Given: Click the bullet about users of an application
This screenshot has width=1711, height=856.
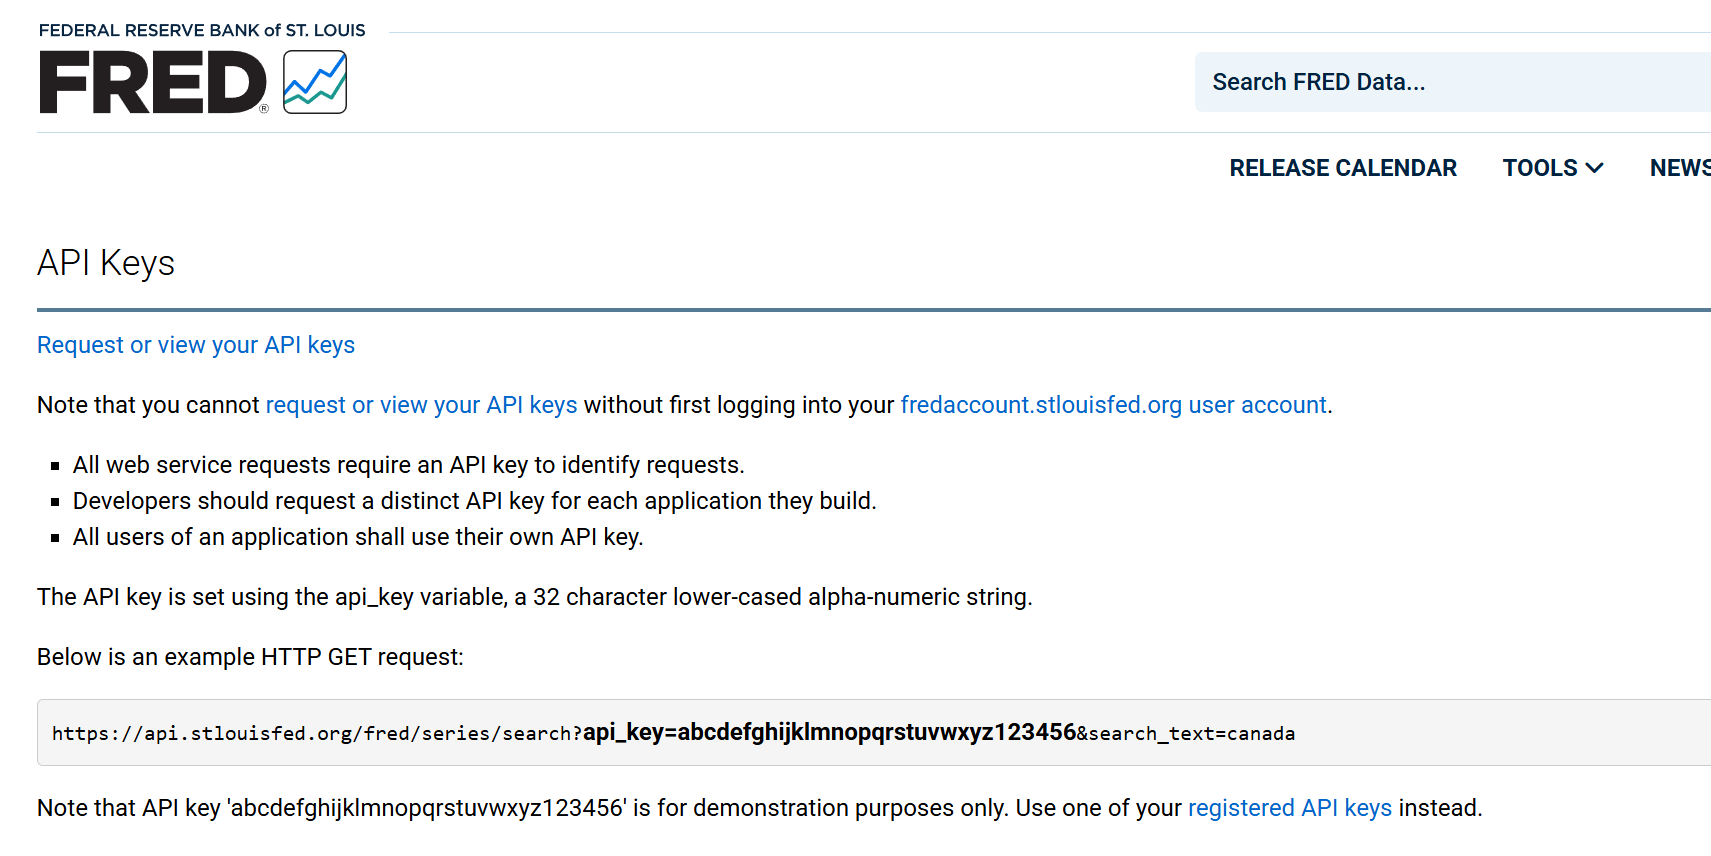Looking at the screenshot, I should [x=358, y=537].
